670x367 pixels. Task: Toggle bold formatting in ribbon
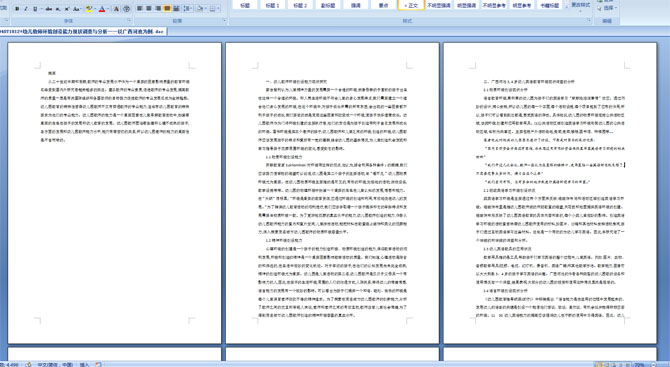click(17, 9)
